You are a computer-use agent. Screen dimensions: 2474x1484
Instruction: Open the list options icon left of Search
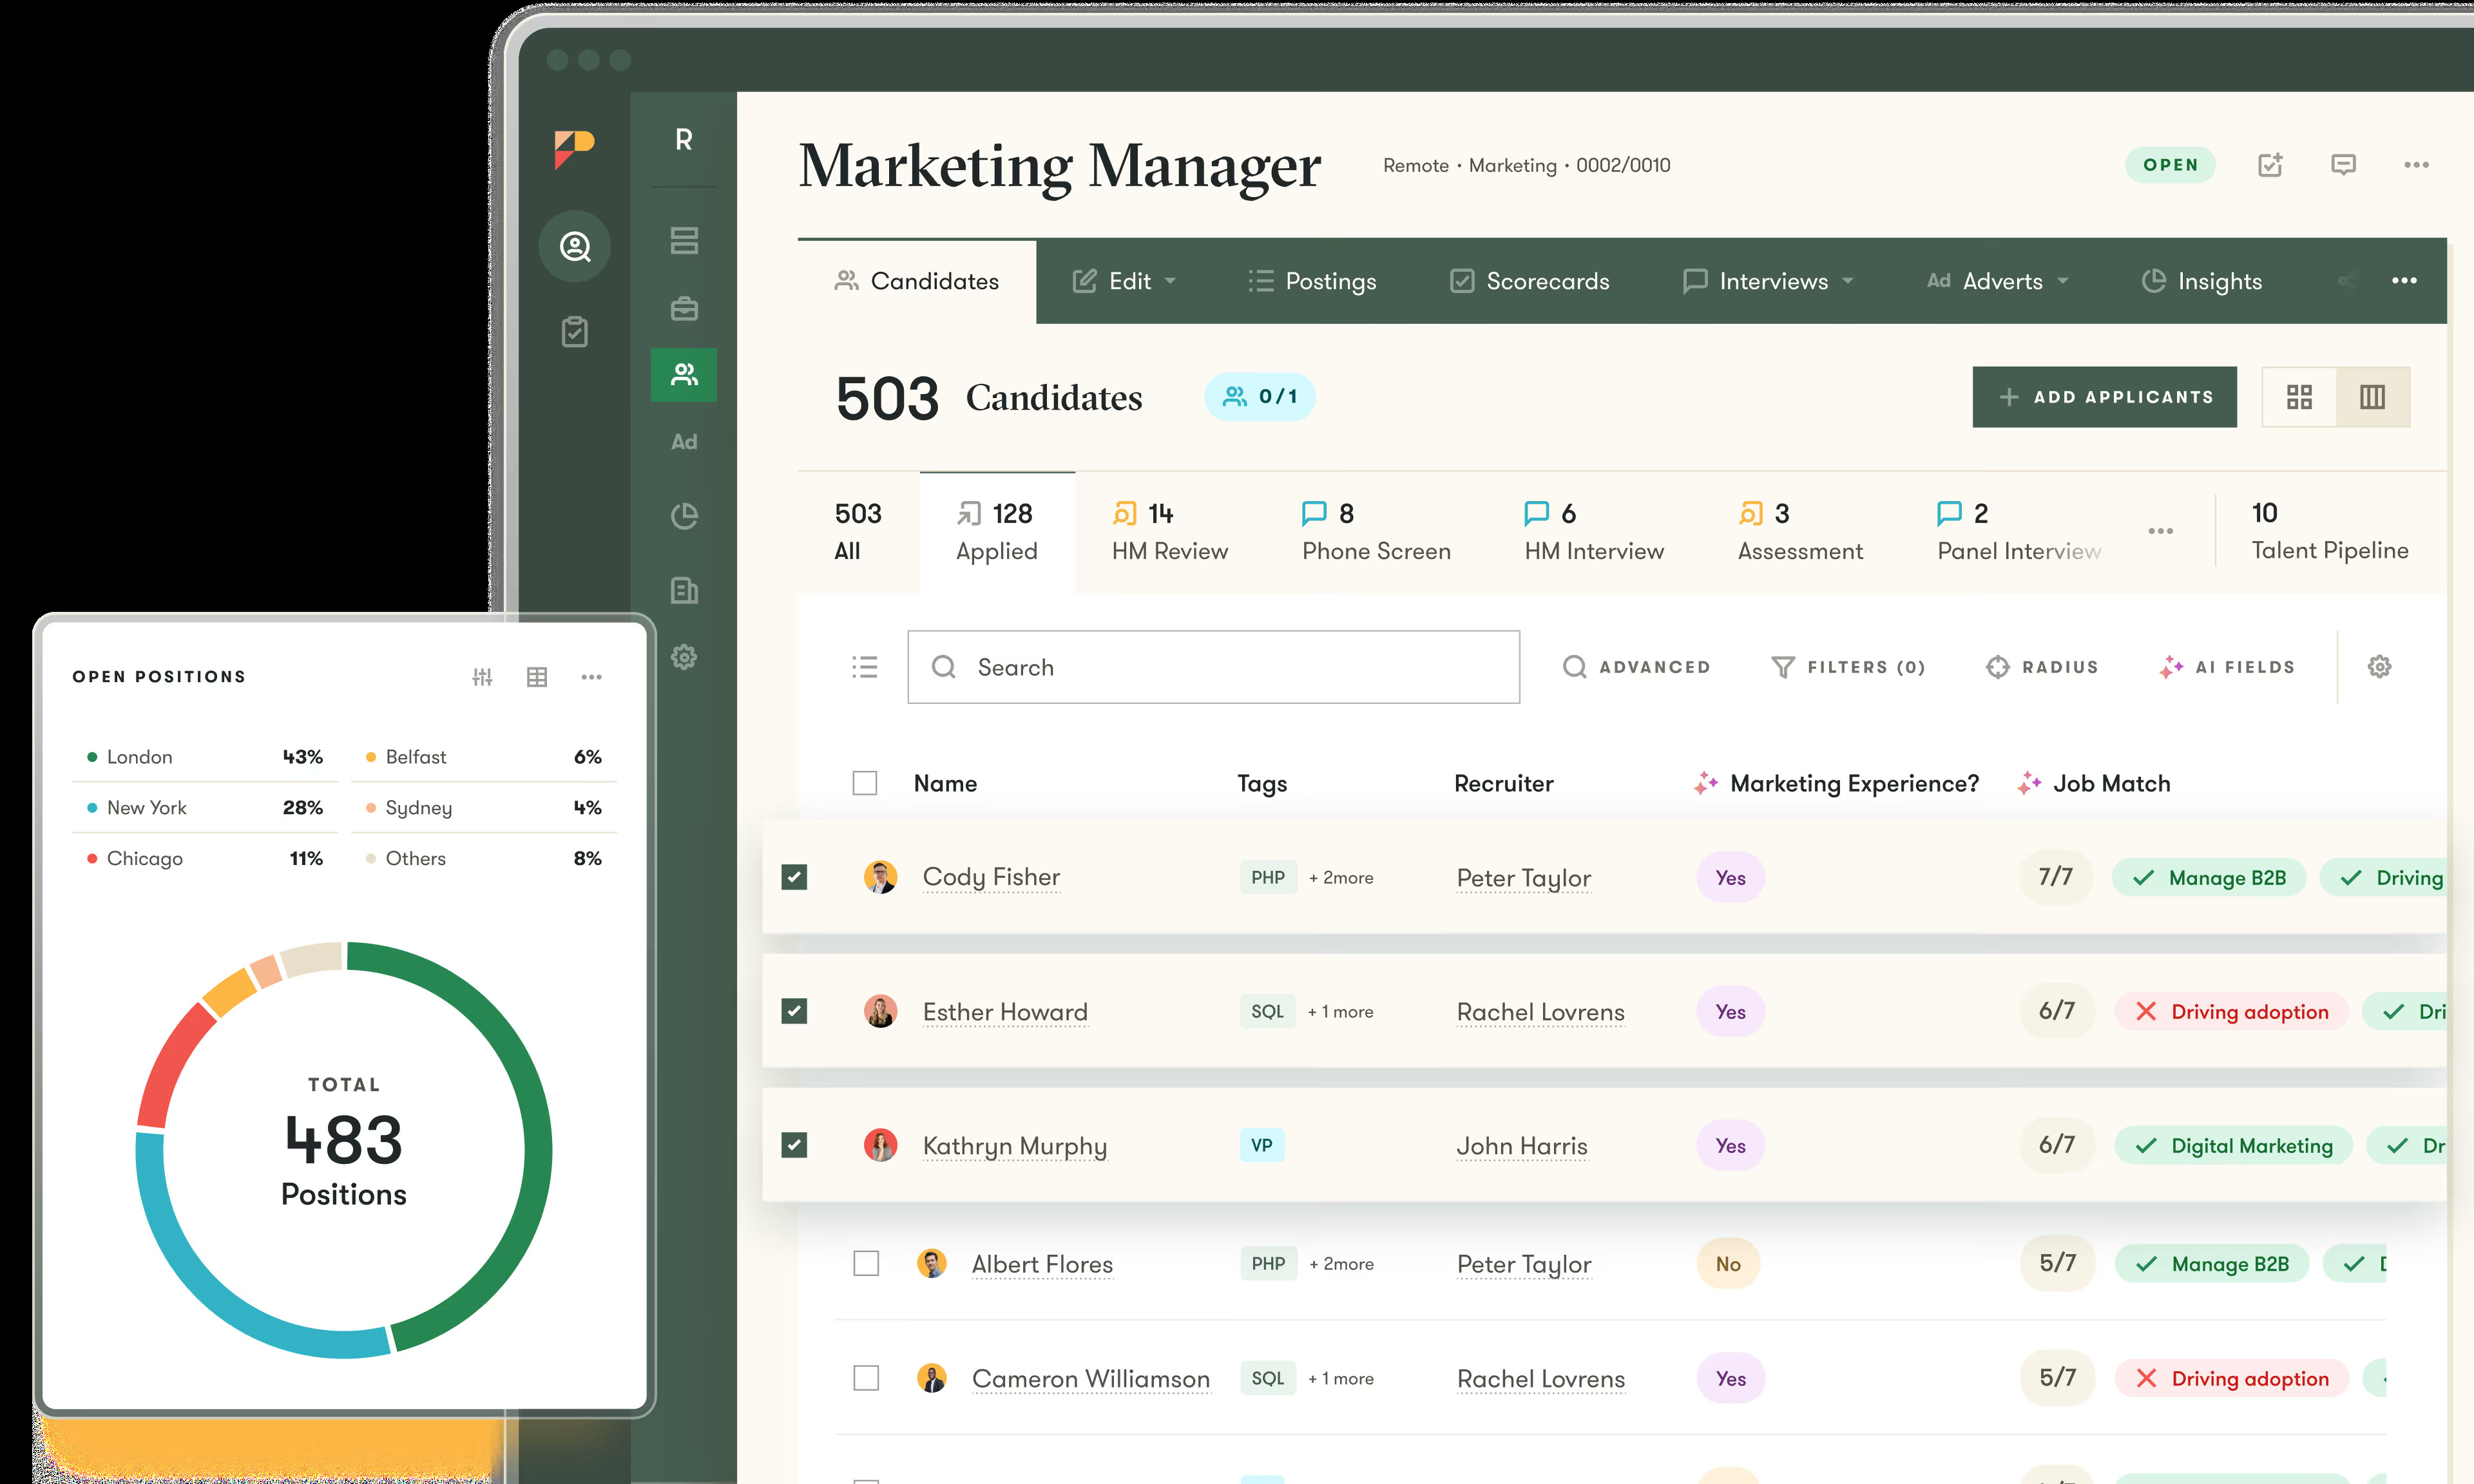coord(865,667)
